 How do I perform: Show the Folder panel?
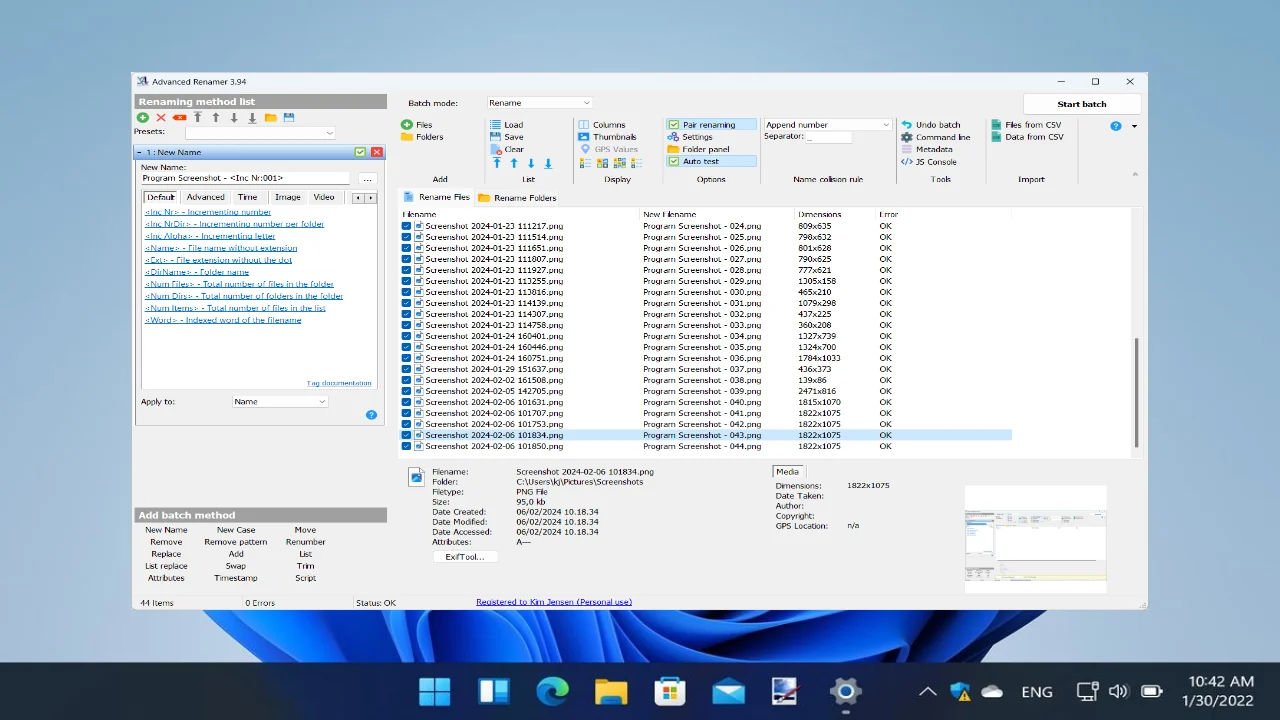tap(698, 149)
